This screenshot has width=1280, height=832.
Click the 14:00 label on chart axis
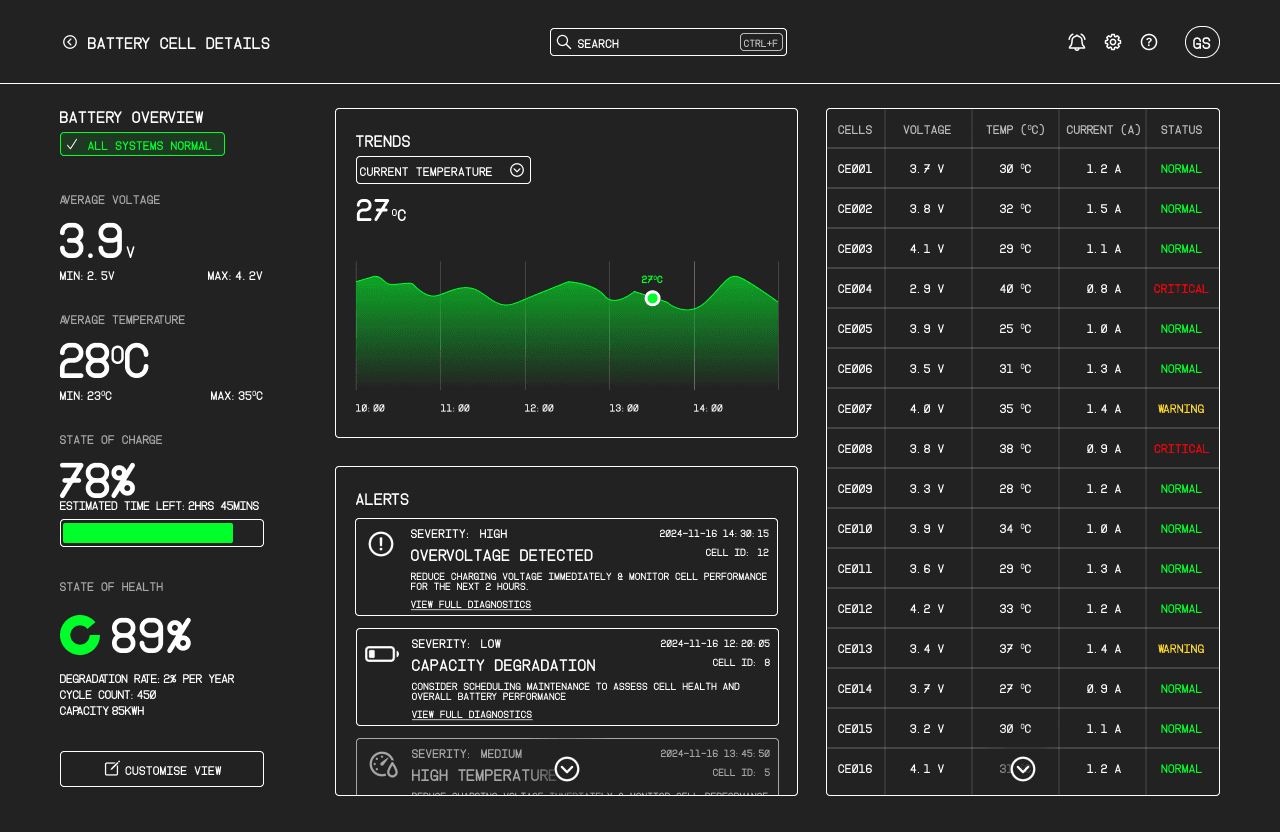point(708,408)
